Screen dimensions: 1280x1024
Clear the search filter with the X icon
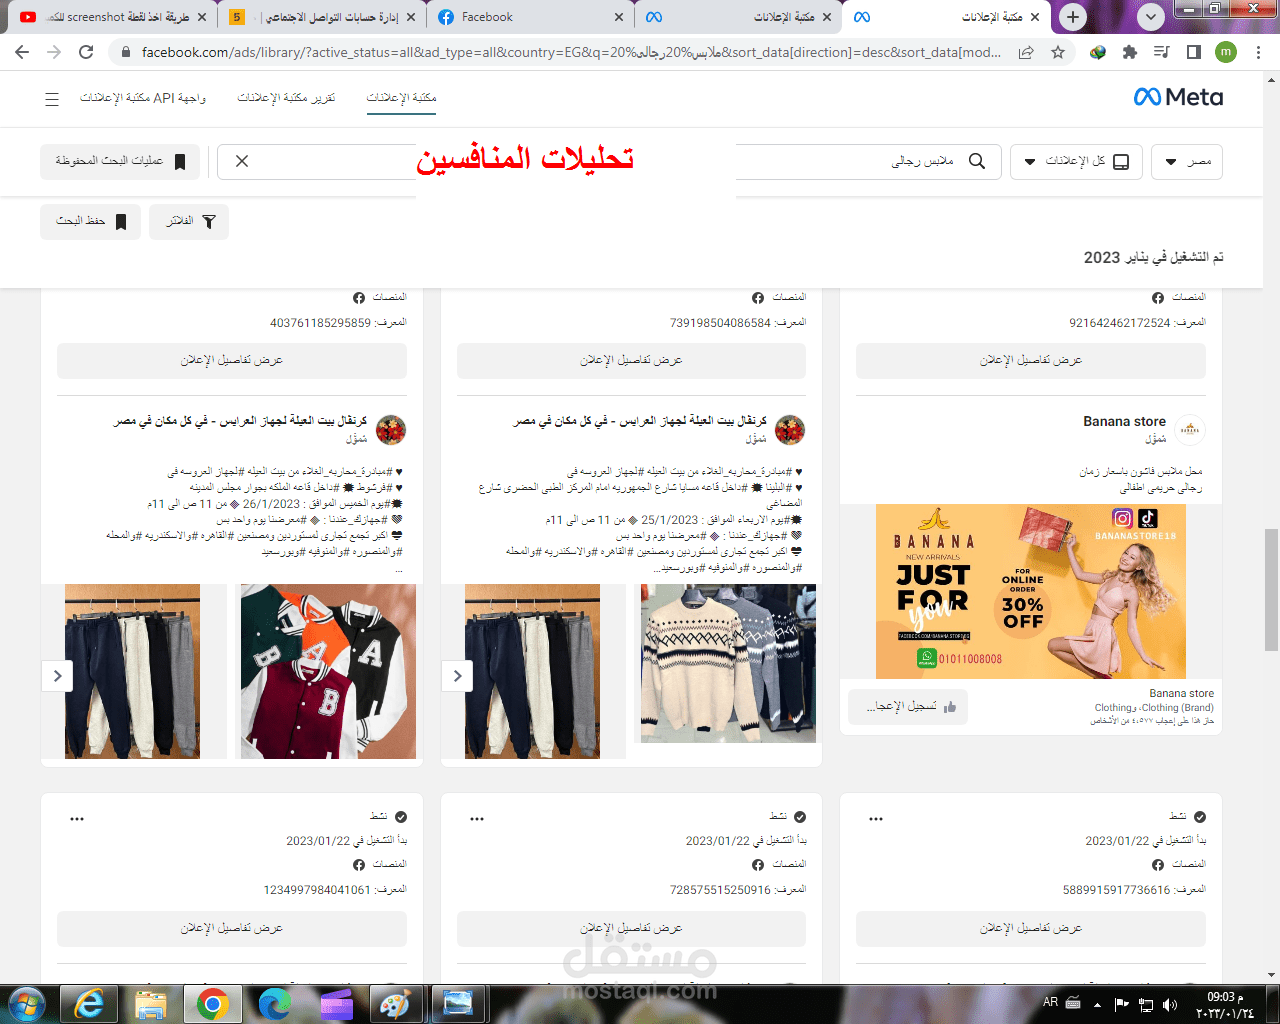tap(240, 161)
